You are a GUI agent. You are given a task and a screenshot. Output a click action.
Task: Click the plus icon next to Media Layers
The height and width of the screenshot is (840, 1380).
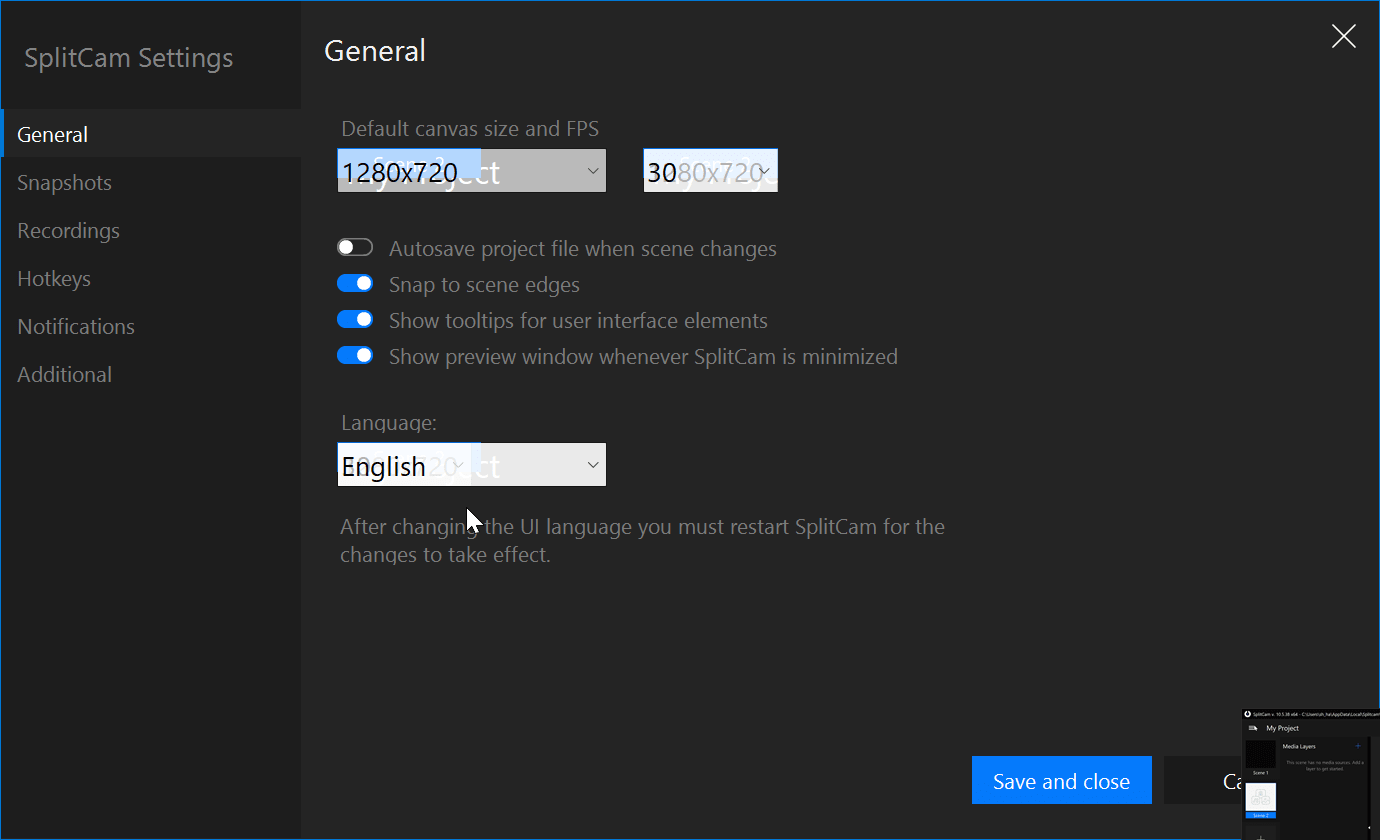pos(1357,746)
